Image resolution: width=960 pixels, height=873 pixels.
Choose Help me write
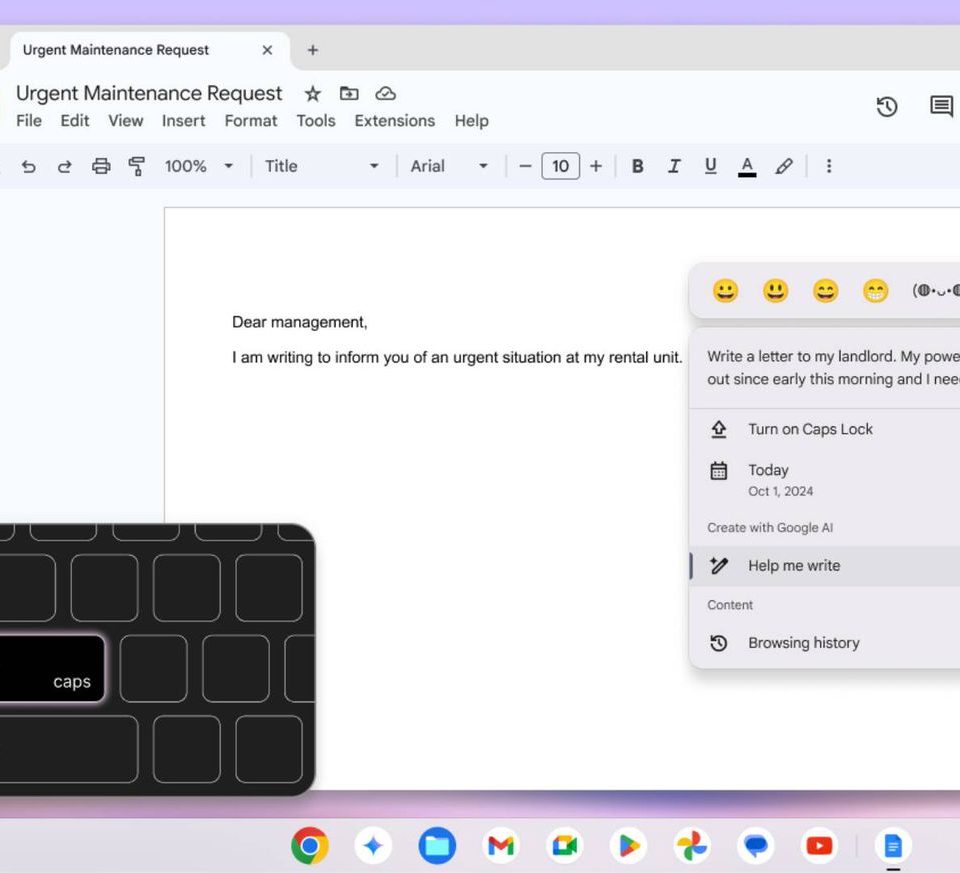[x=794, y=566]
